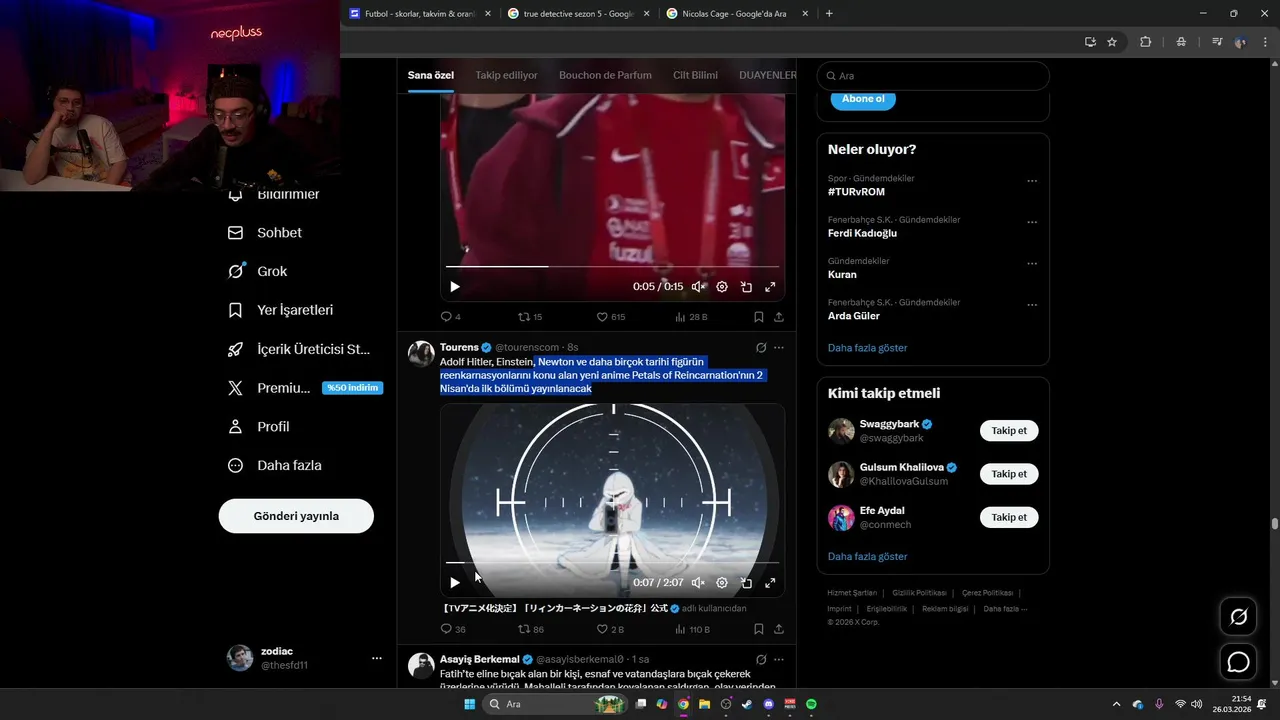The width and height of the screenshot is (1280, 720).
Task: Switch to the DUAYENLER tab
Action: point(767,75)
